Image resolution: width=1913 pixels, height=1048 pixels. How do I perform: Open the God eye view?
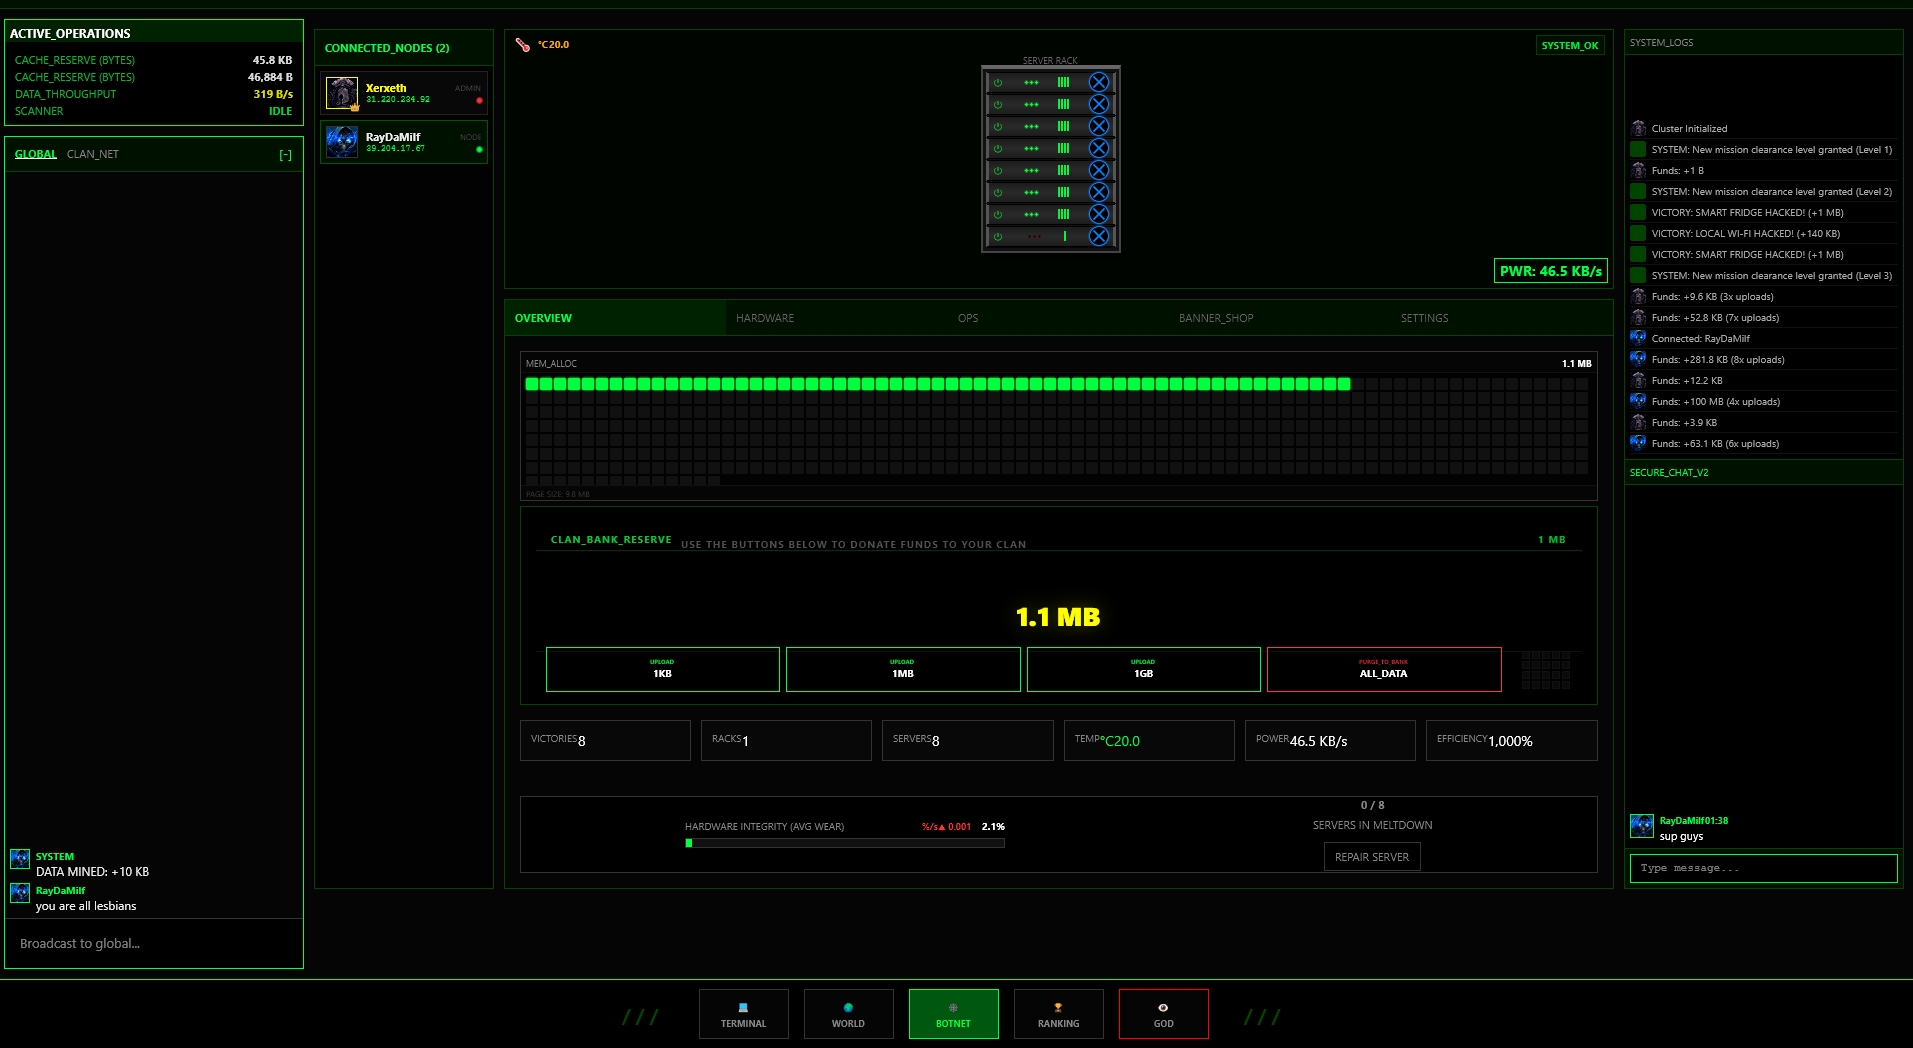pyautogui.click(x=1163, y=1014)
